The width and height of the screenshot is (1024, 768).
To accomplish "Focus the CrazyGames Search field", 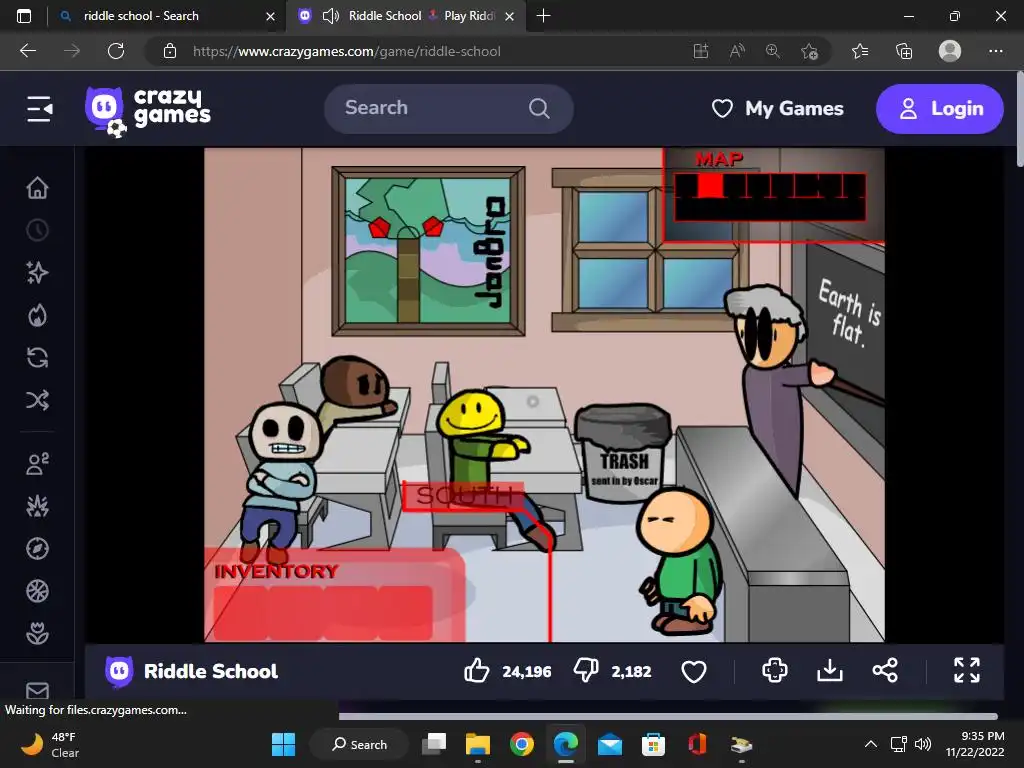I will [449, 108].
